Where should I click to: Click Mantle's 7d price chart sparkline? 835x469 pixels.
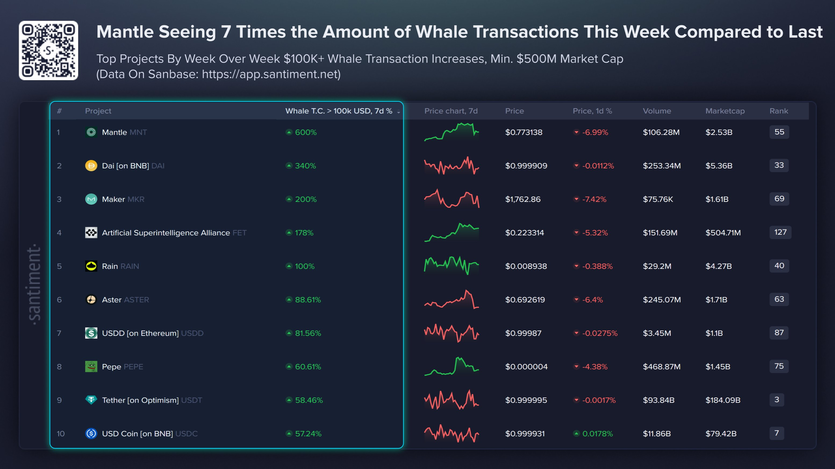451,130
